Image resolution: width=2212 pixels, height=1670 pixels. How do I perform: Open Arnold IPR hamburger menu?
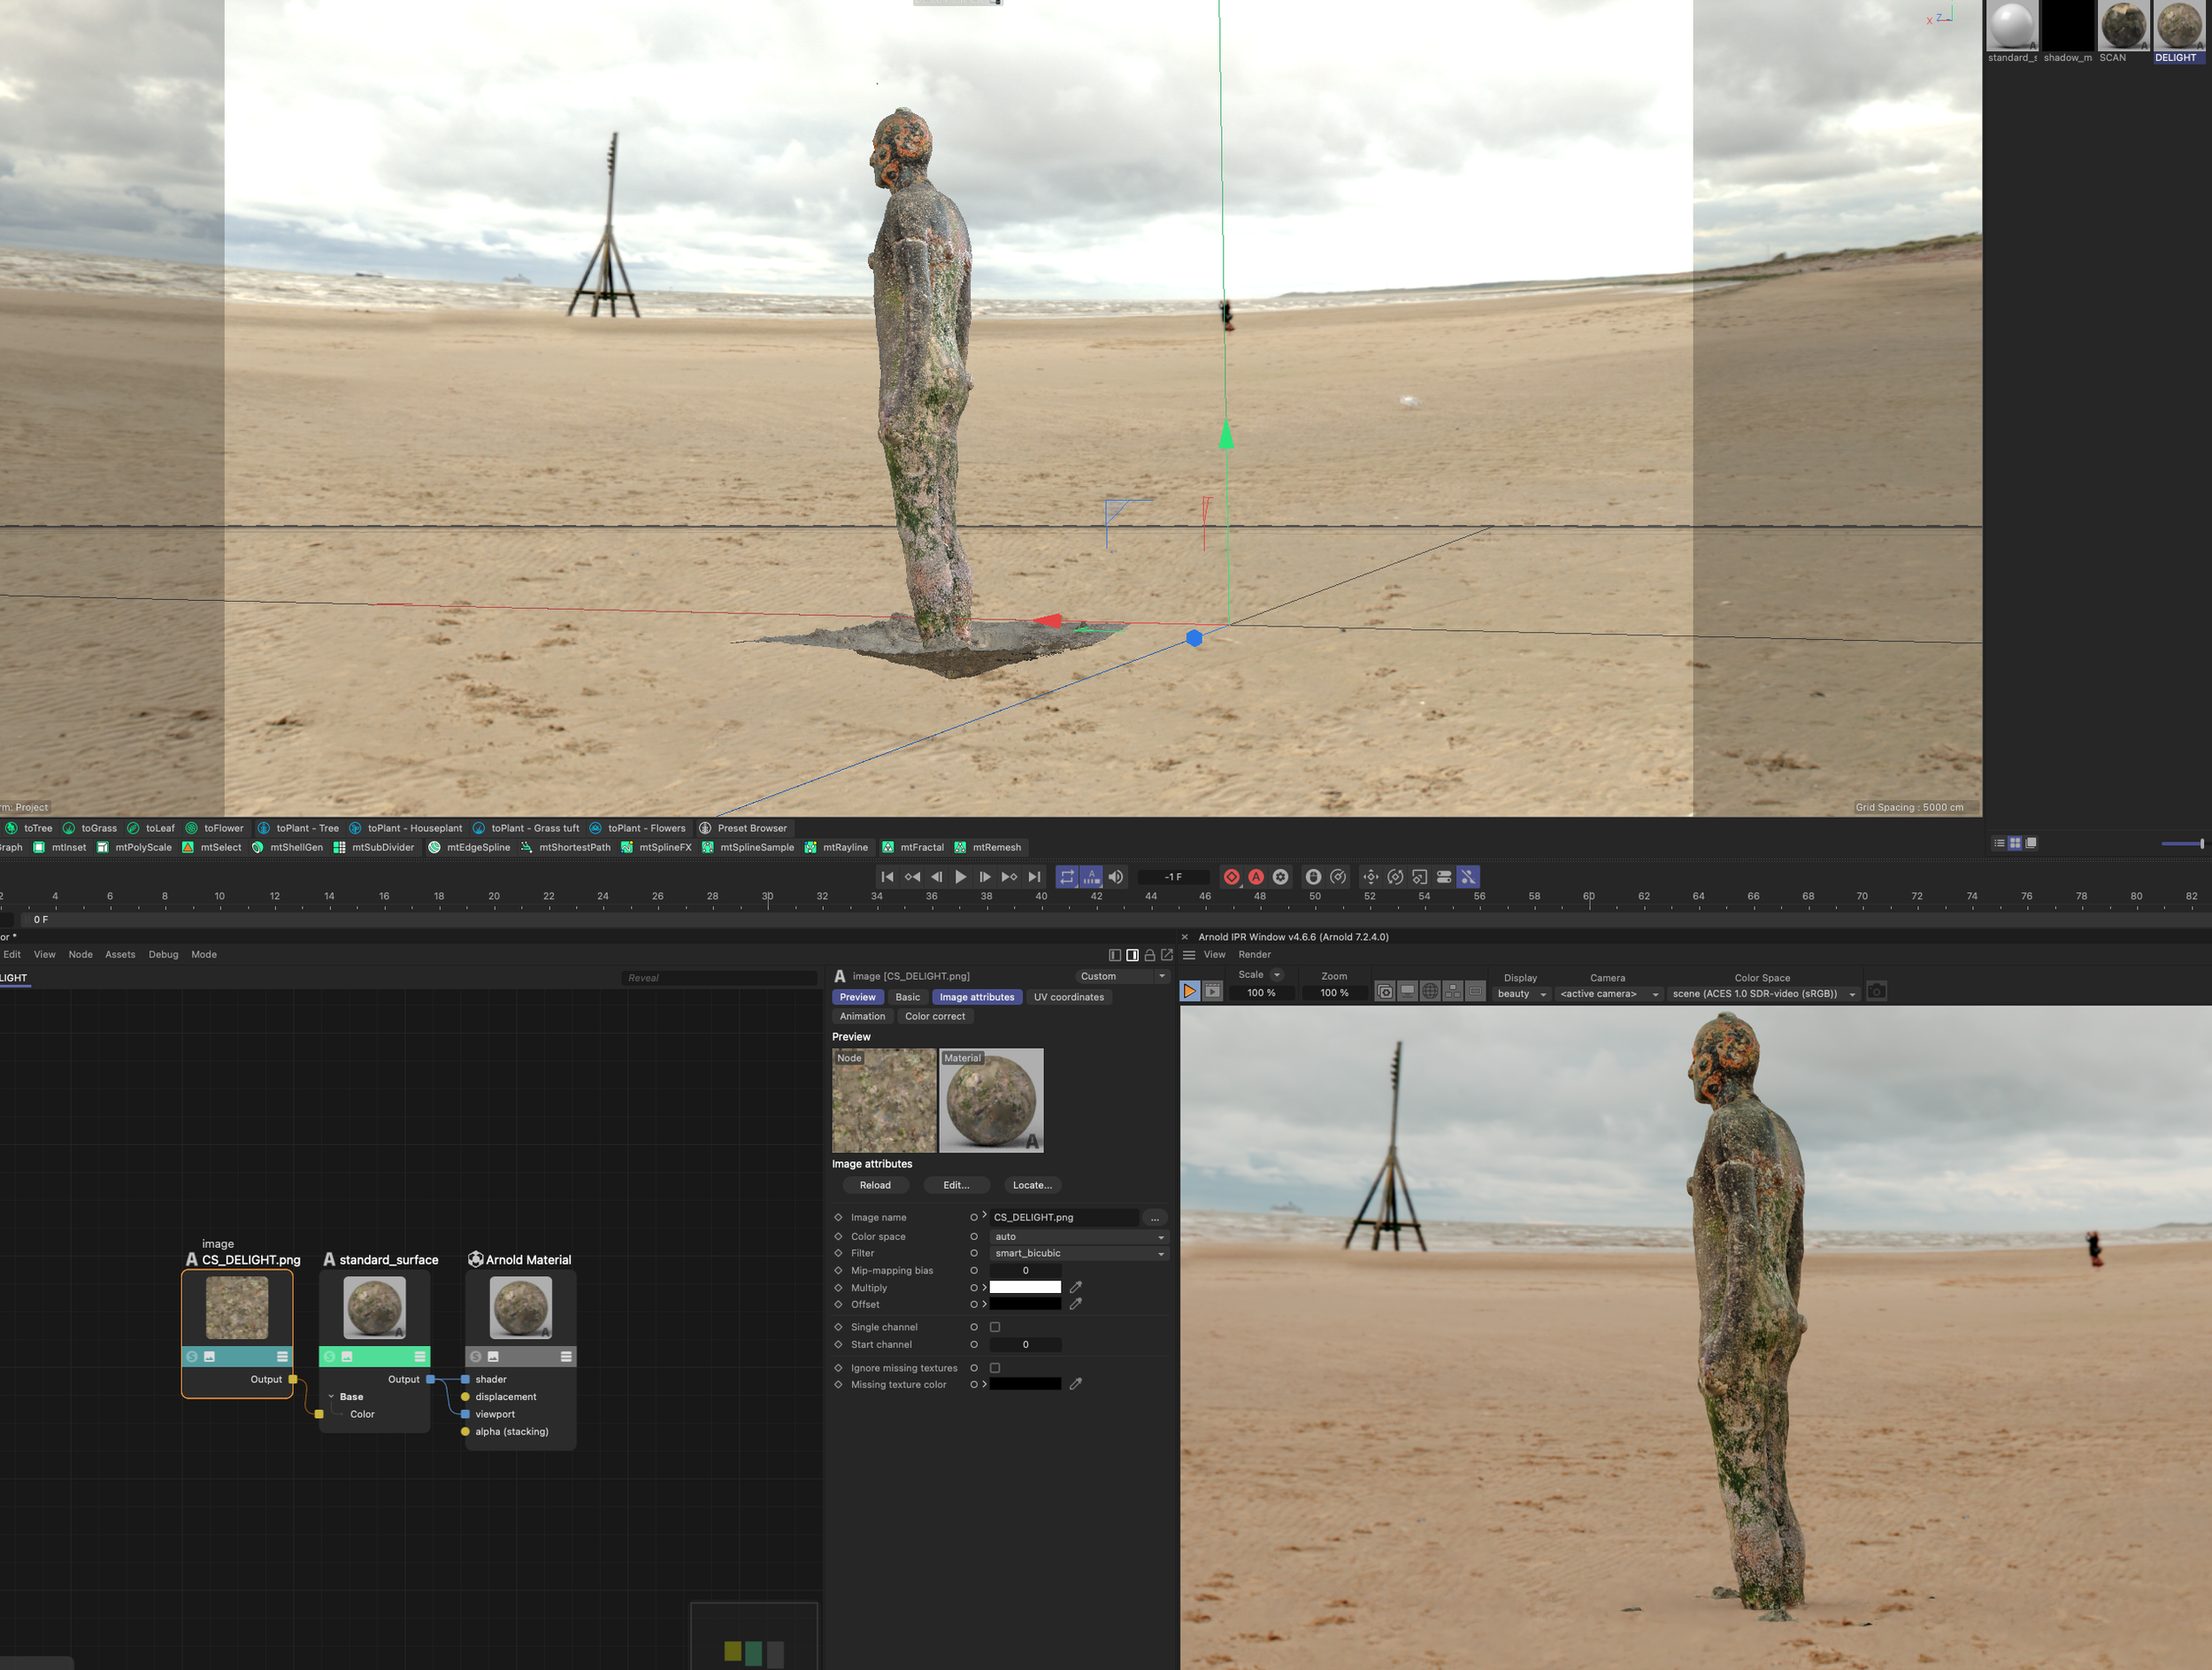[x=1189, y=955]
